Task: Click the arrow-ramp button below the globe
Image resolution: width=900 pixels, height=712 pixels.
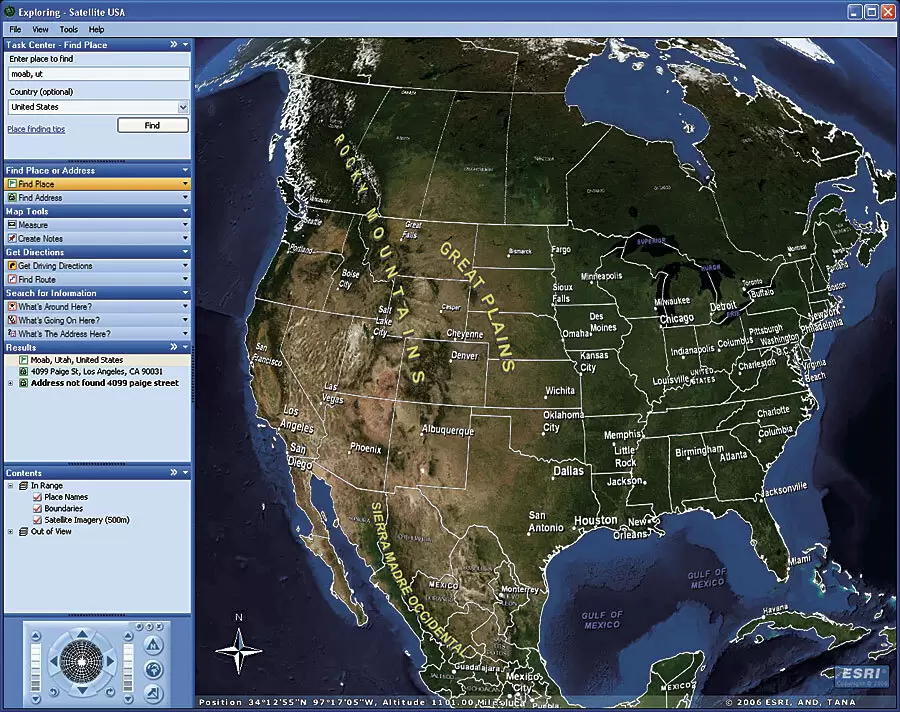Action: coord(153,694)
